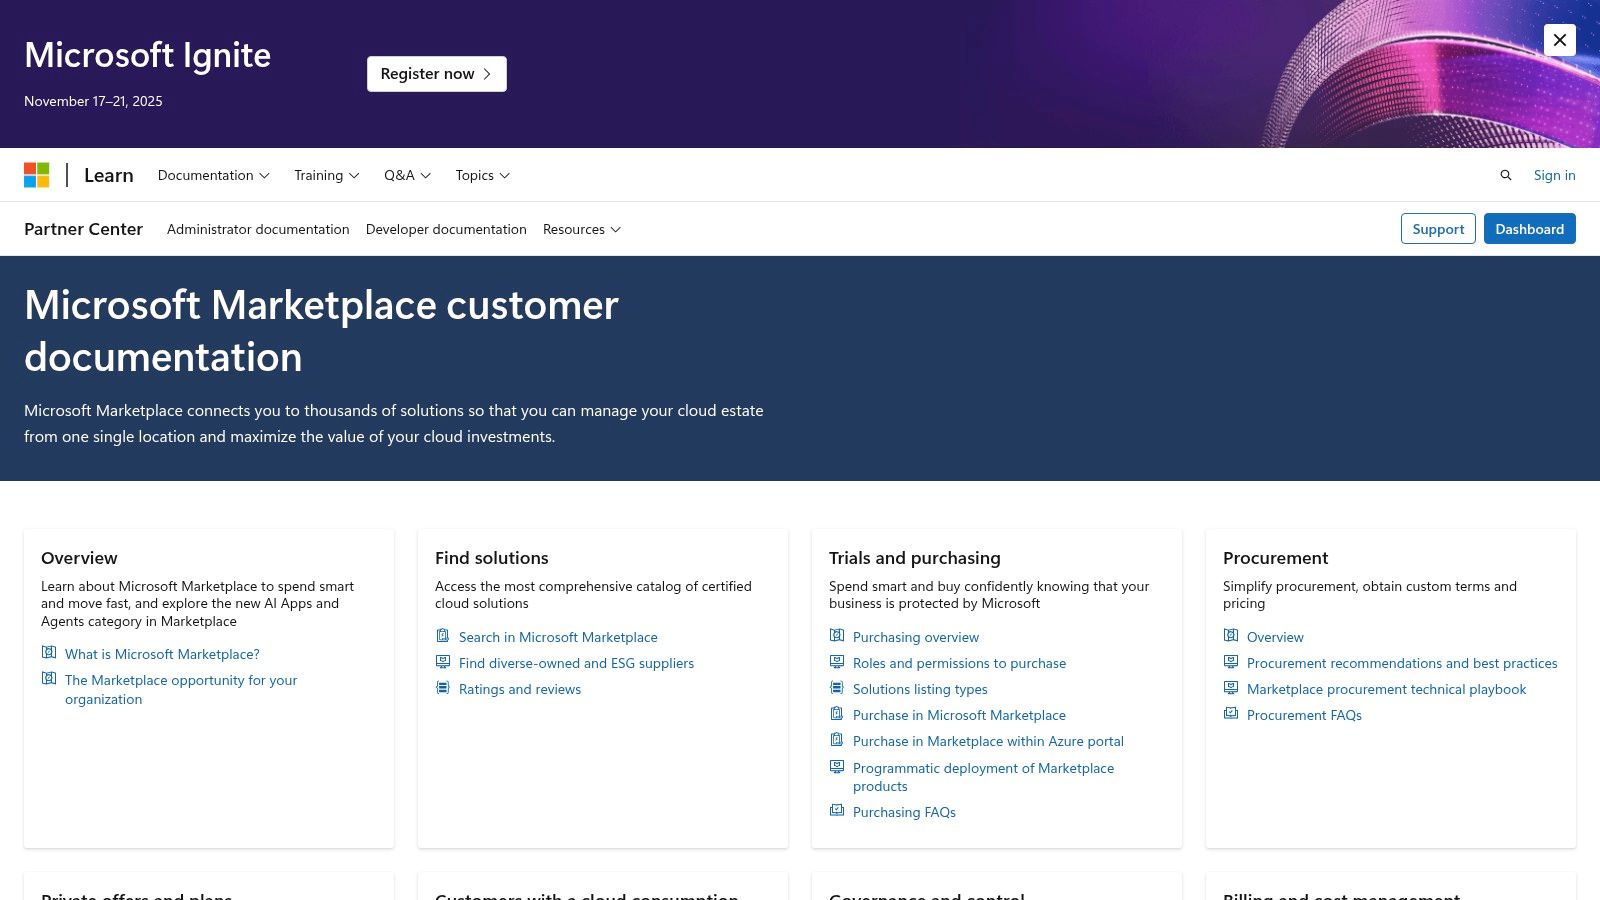Expand the Resources dropdown
Viewport: 1600px width, 900px height.
581,229
